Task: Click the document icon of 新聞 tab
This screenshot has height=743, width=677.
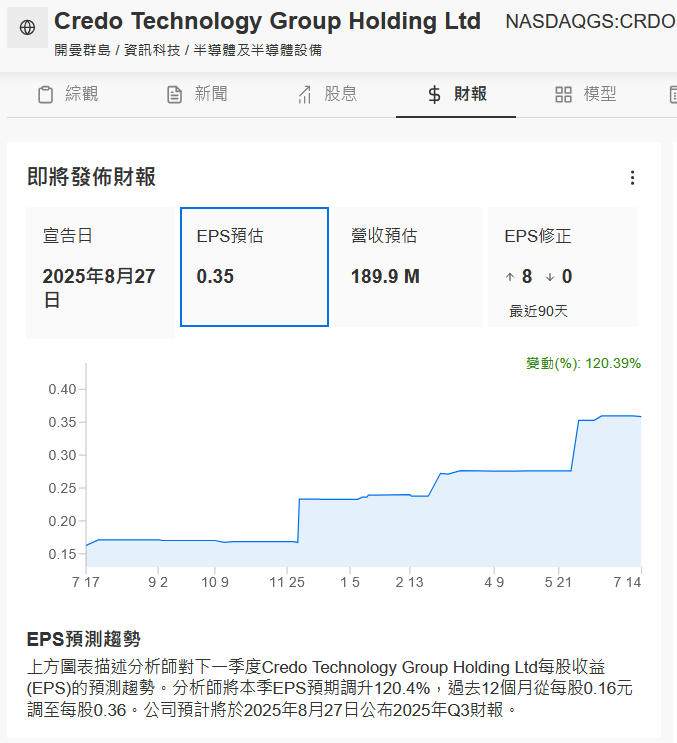Action: [x=174, y=94]
